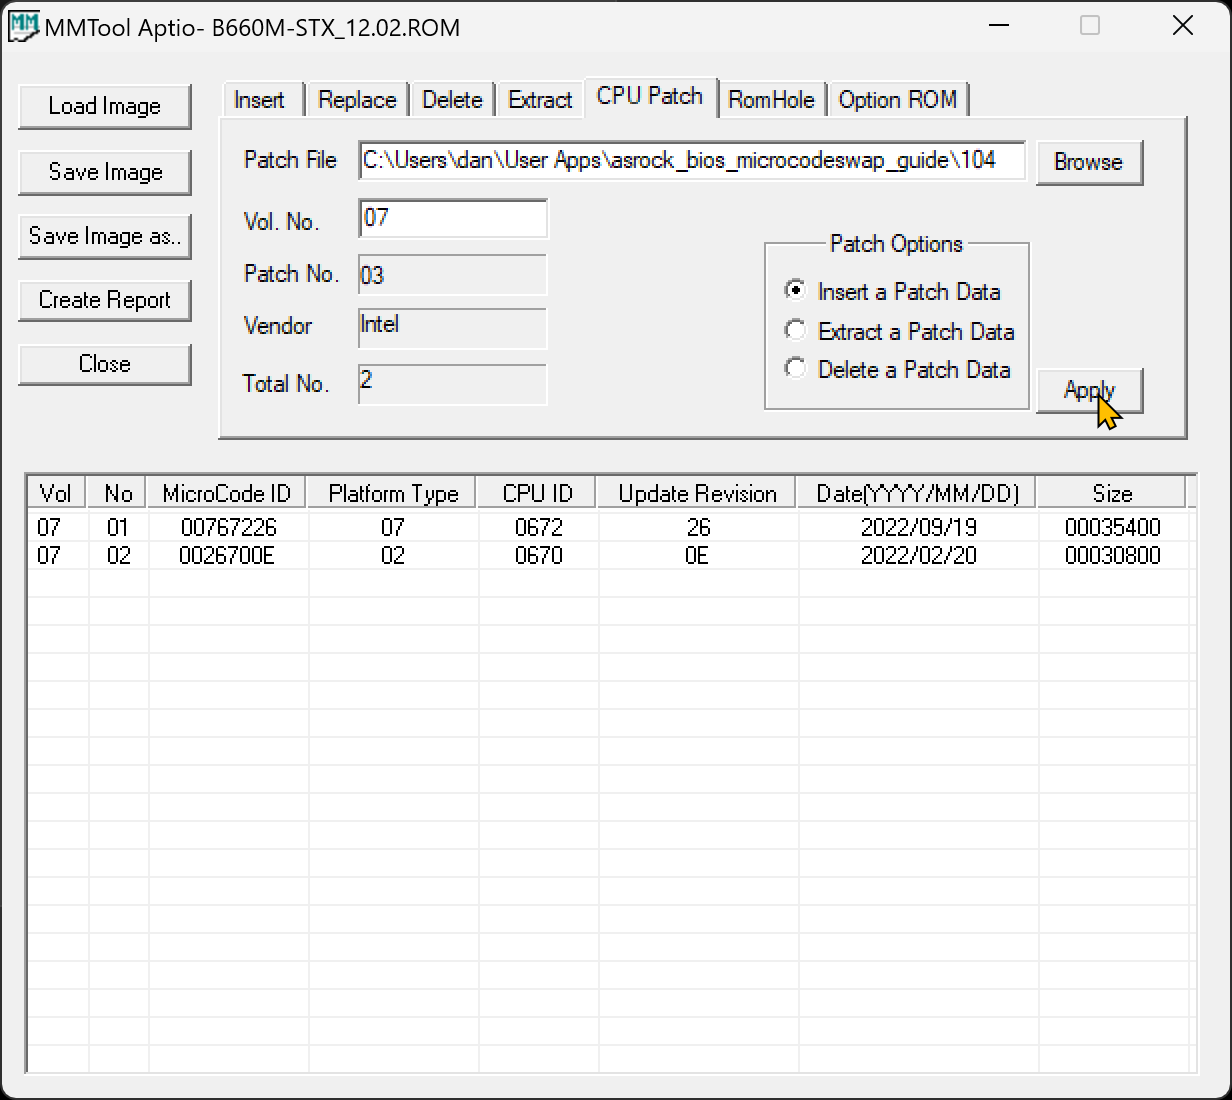This screenshot has height=1100, width=1232.
Task: Click the Vendor field showing Intel
Action: coord(453,328)
